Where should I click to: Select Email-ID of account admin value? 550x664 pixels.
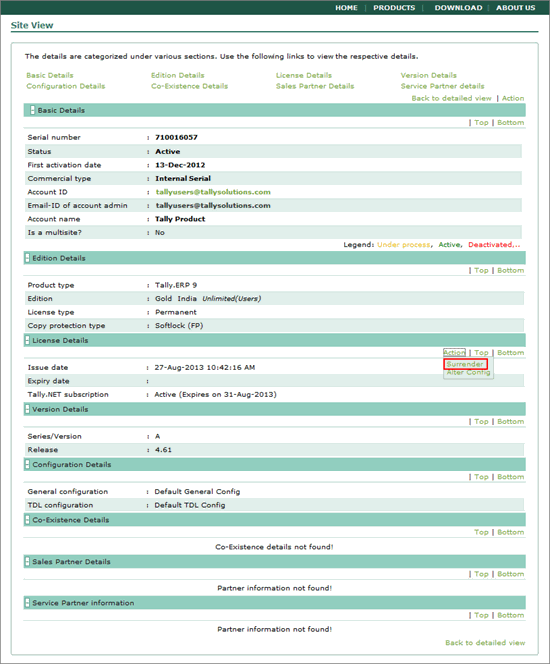click(x=213, y=206)
